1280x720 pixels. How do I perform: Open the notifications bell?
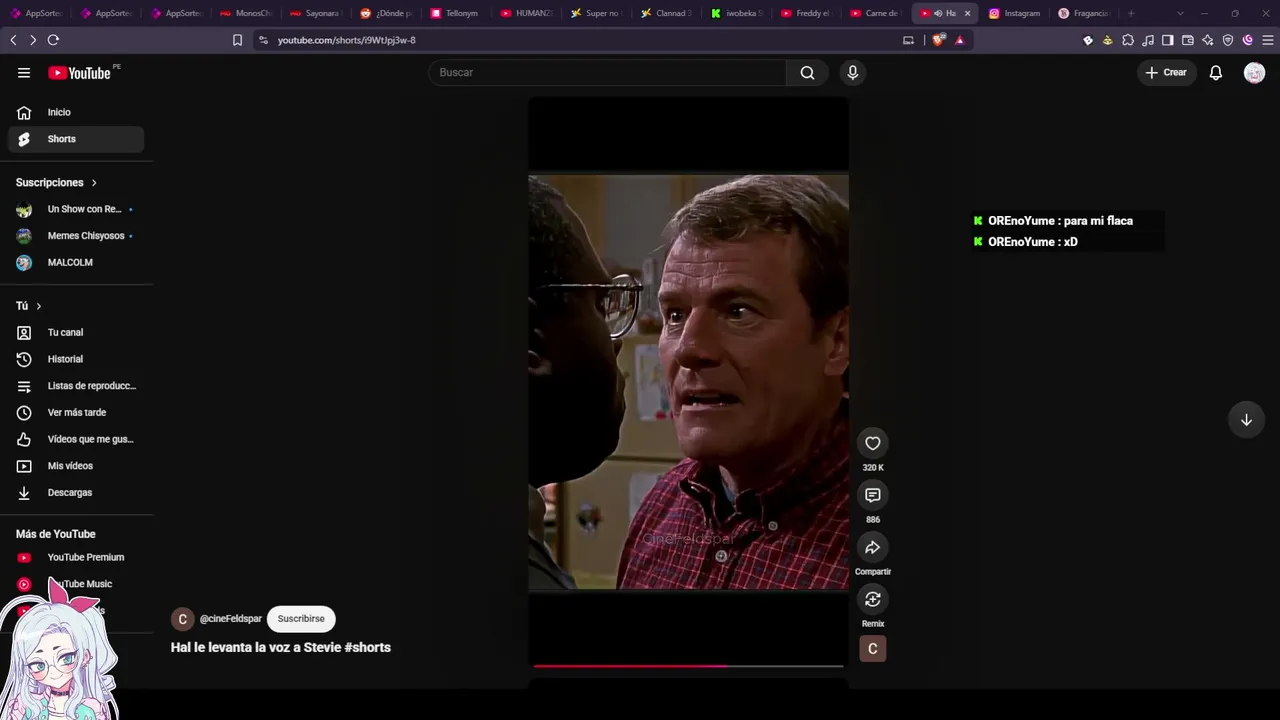click(x=1216, y=72)
